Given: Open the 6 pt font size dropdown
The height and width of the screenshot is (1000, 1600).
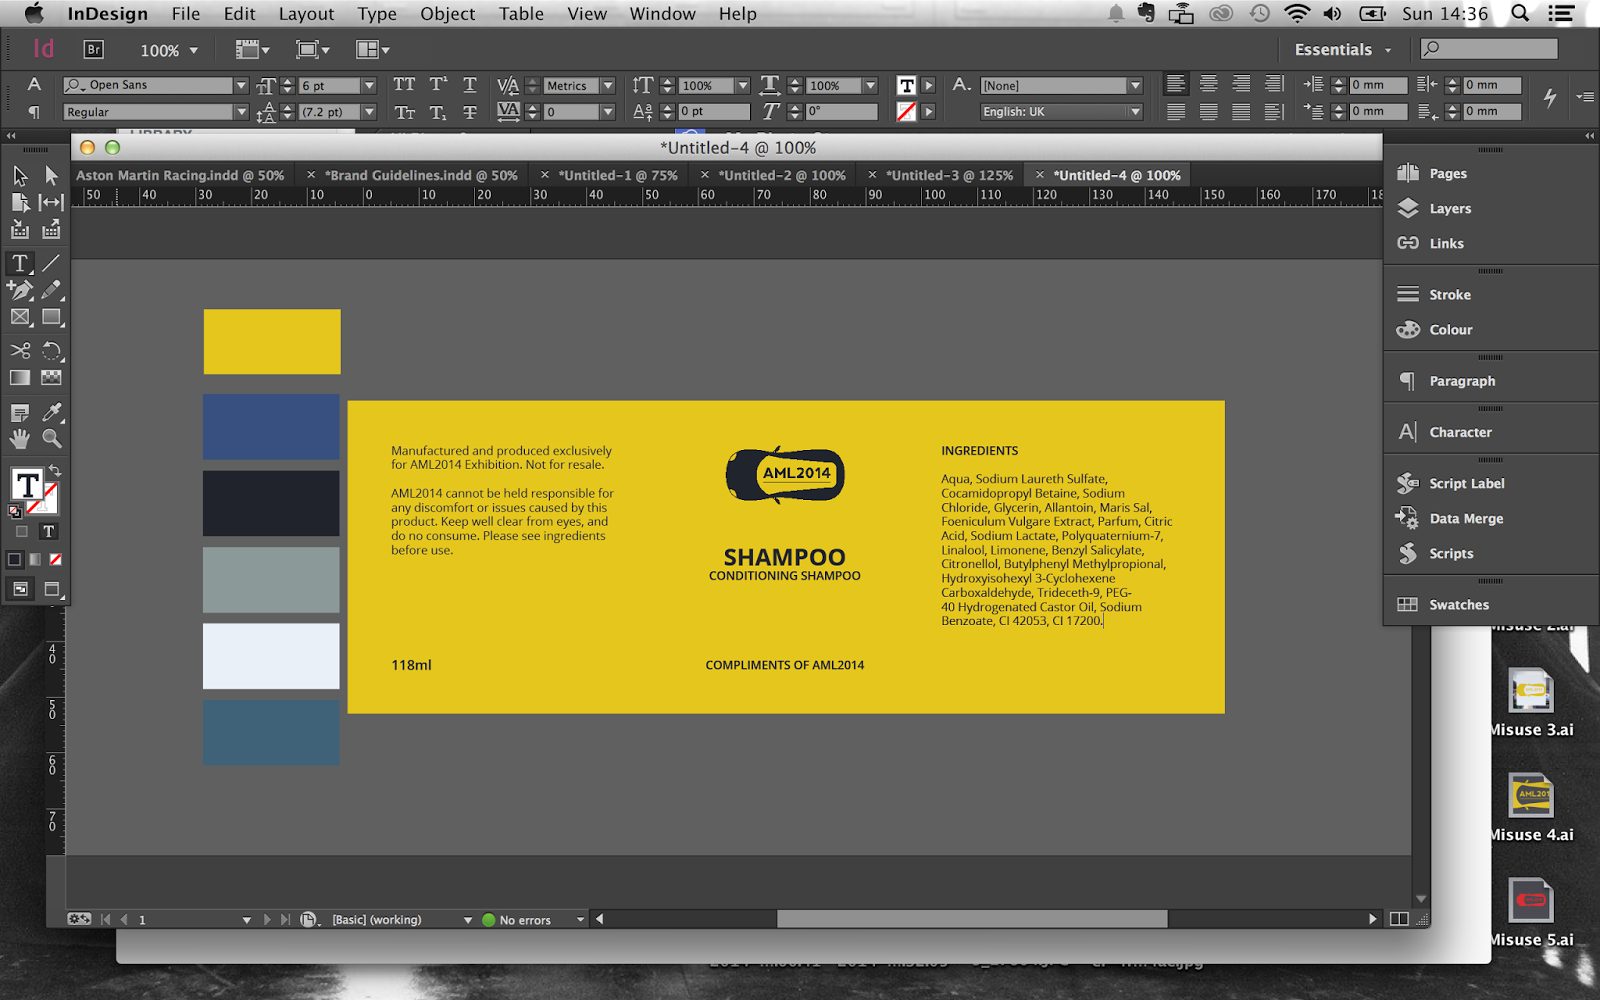Looking at the screenshot, I should (369, 86).
